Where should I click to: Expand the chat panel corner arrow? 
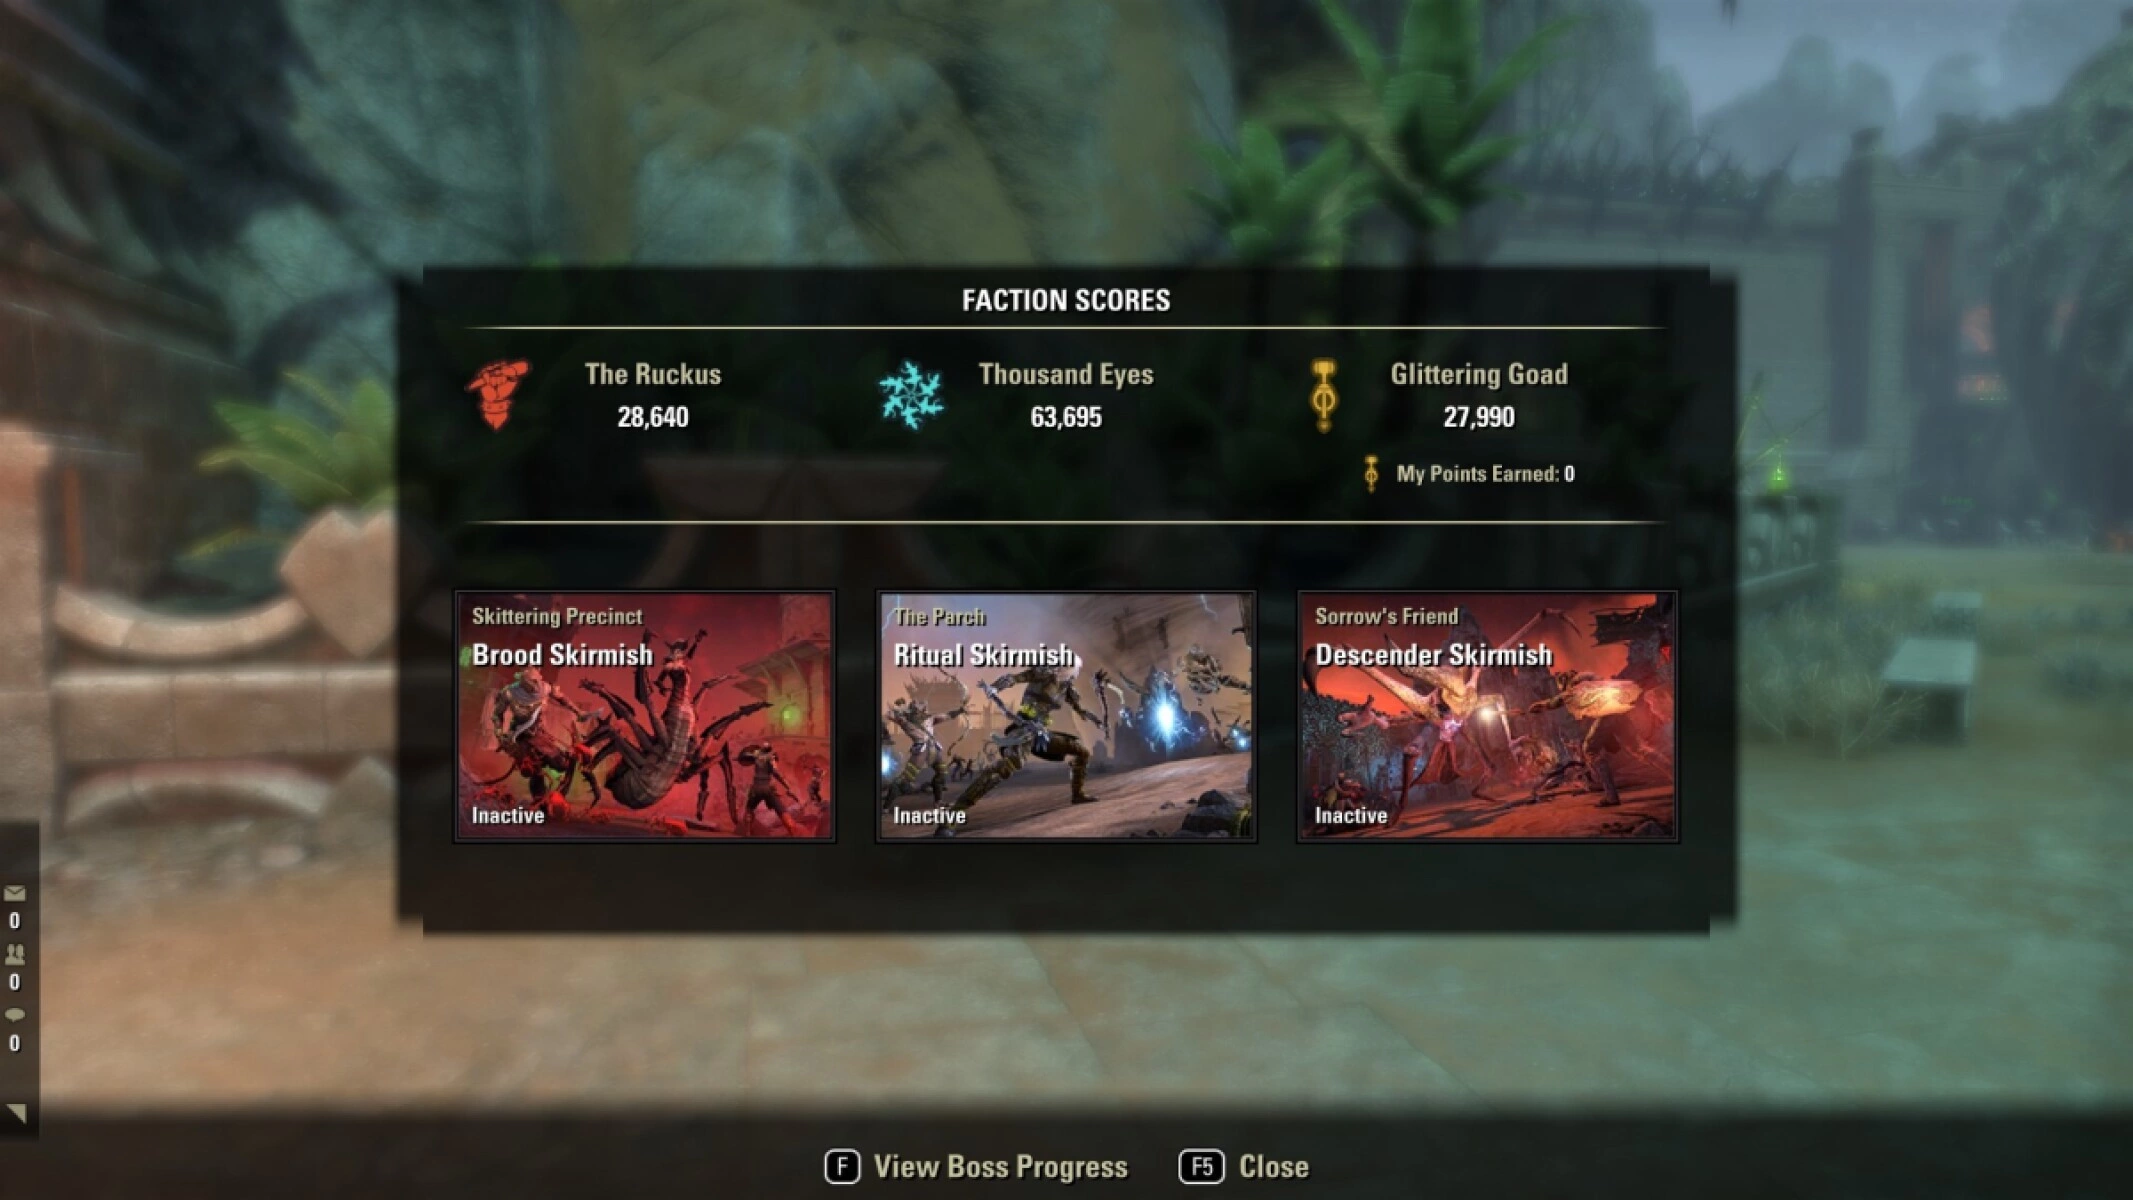pyautogui.click(x=16, y=1112)
